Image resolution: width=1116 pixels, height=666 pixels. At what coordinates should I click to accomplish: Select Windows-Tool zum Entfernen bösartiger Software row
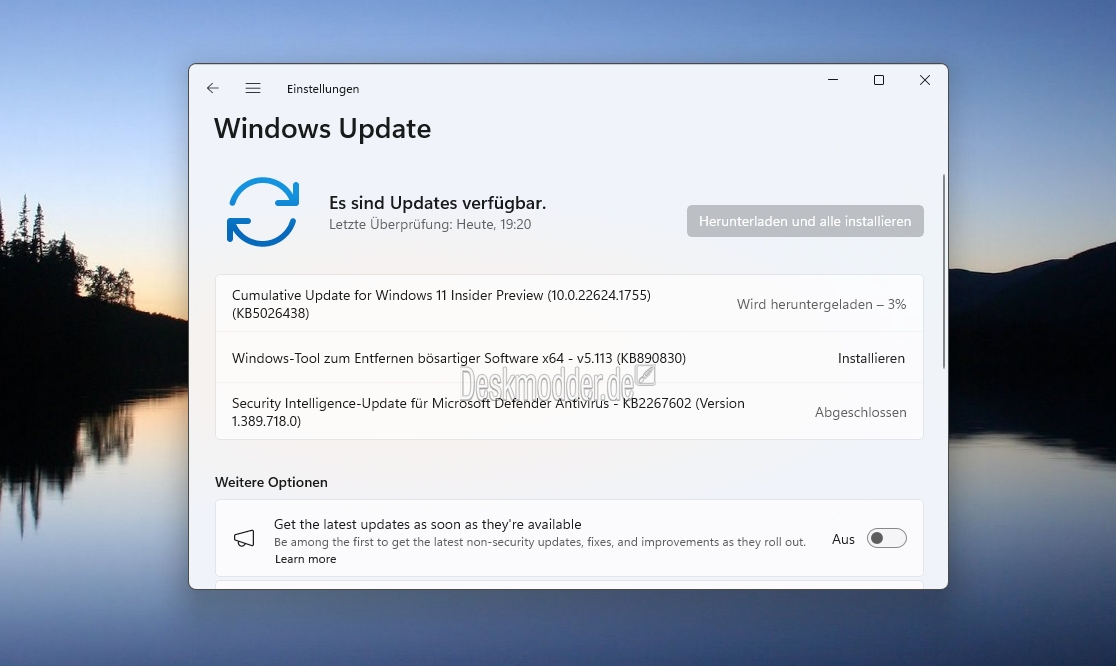click(x=569, y=358)
